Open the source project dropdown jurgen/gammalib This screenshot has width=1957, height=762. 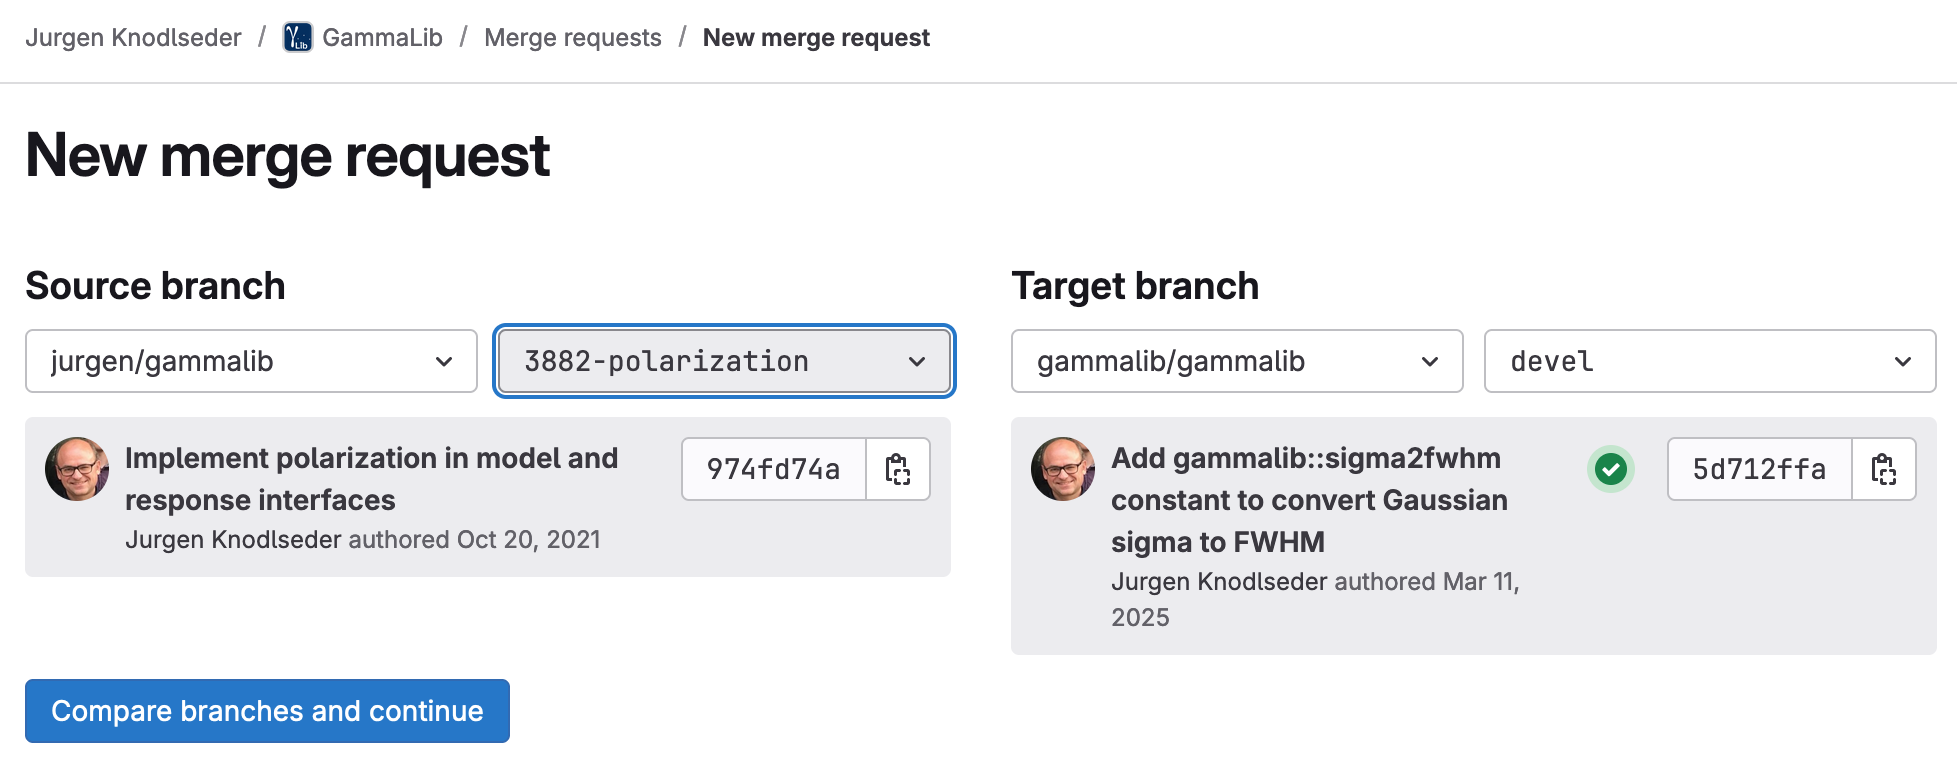(x=250, y=361)
